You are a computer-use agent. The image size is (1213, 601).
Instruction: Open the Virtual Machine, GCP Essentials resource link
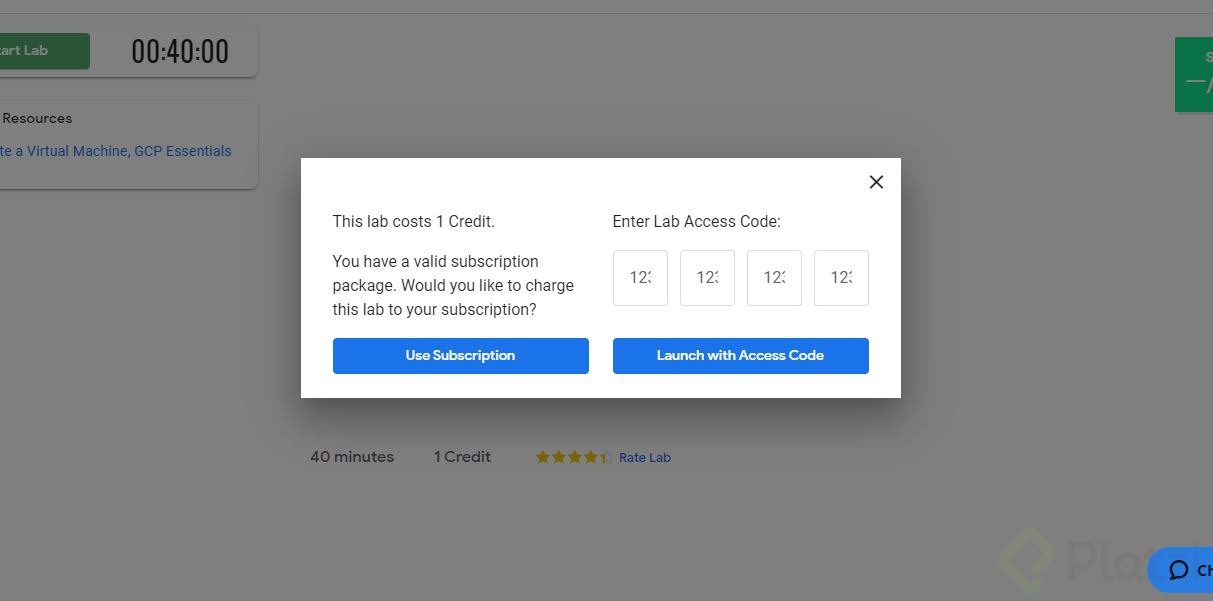116,151
